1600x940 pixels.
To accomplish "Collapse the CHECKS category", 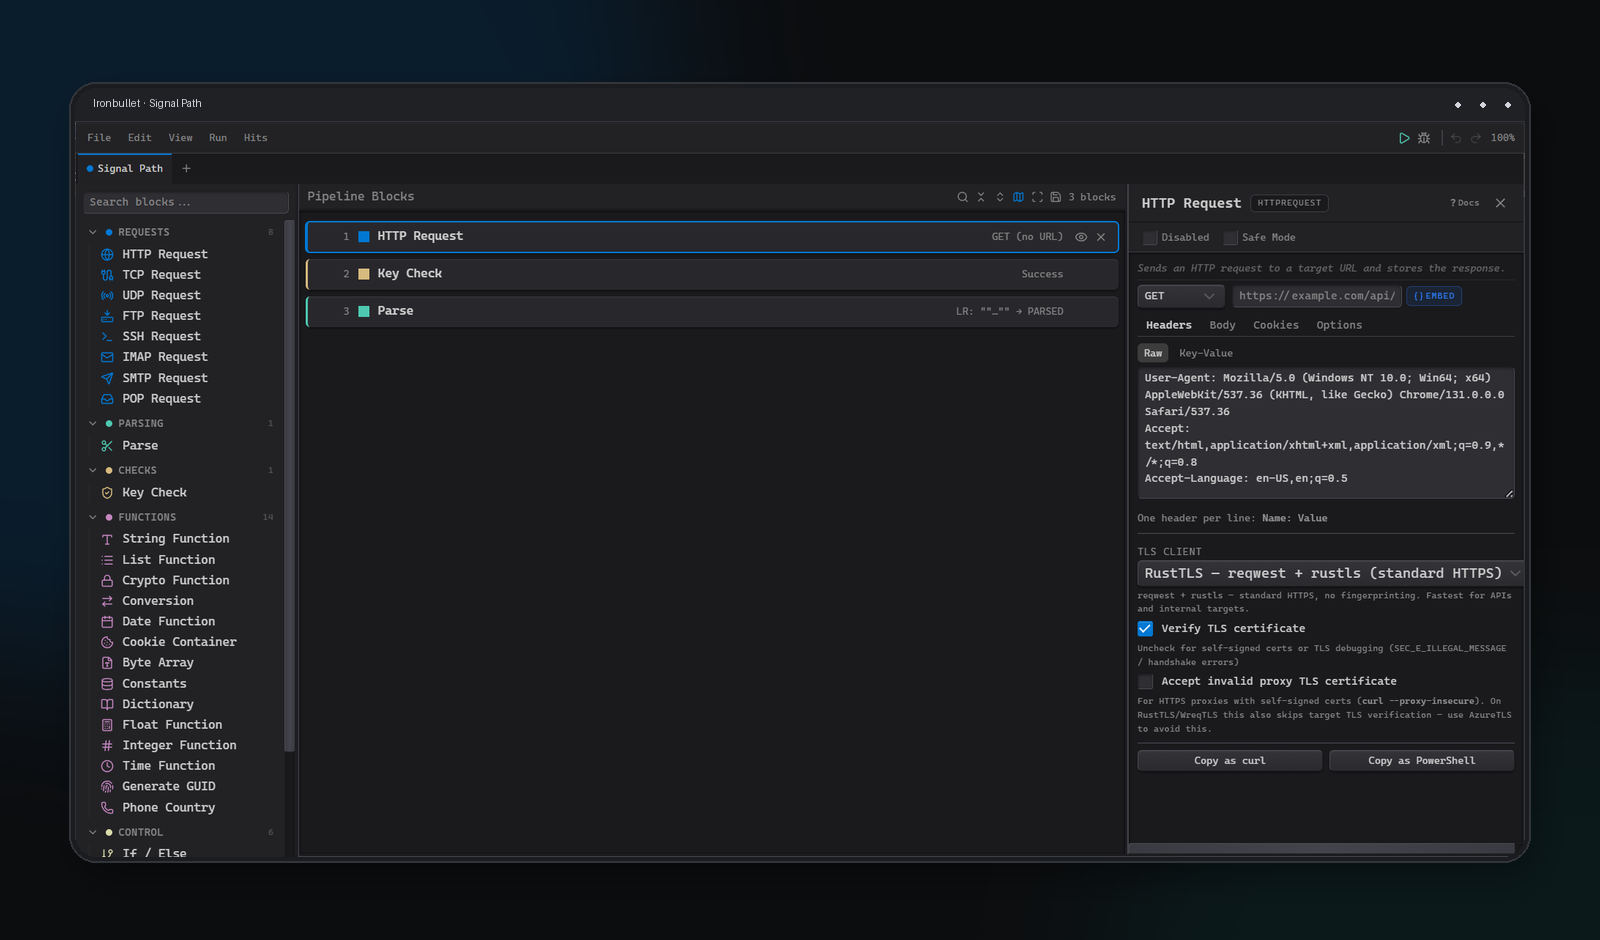I will click(x=93, y=471).
